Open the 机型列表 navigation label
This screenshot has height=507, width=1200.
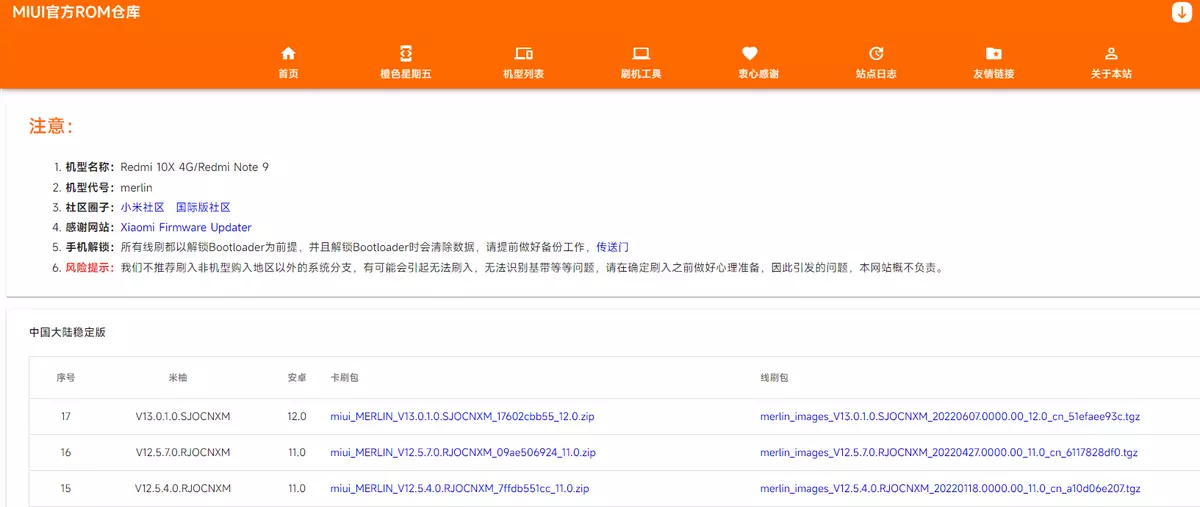(x=523, y=74)
